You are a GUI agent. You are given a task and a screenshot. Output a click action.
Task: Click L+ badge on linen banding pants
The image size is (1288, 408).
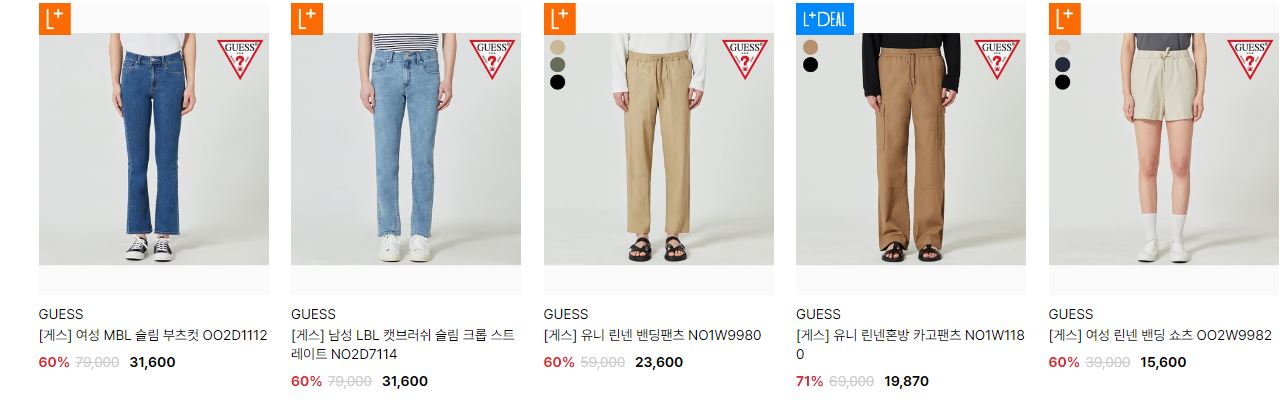click(559, 19)
